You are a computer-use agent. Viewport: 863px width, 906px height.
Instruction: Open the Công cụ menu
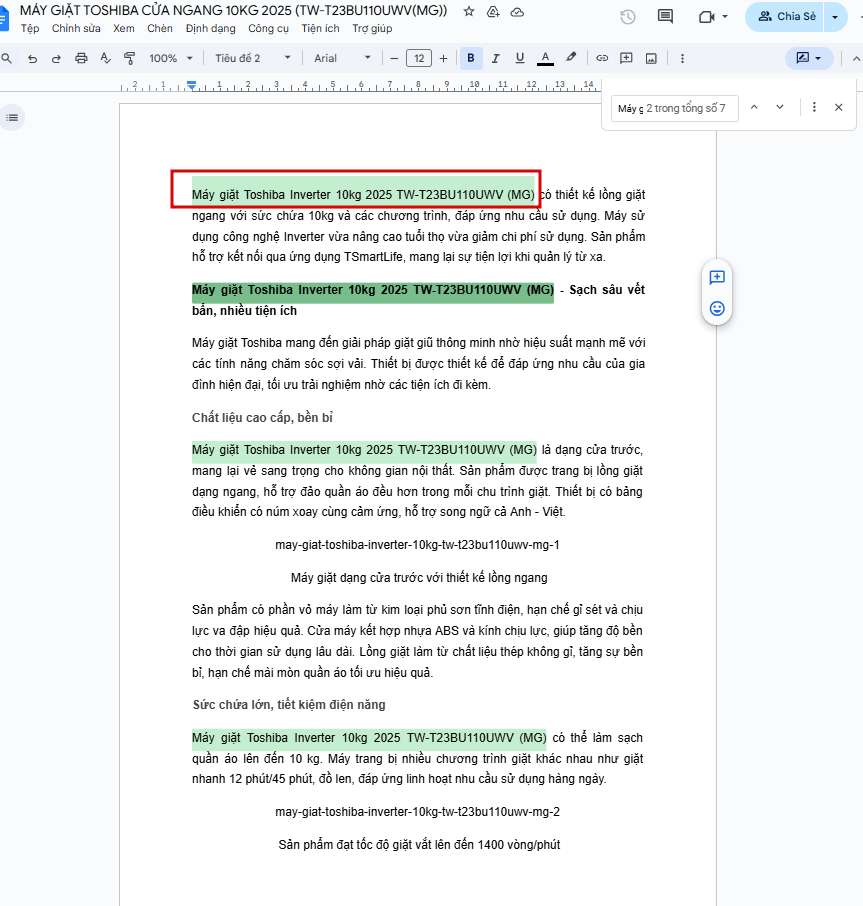[x=269, y=28]
